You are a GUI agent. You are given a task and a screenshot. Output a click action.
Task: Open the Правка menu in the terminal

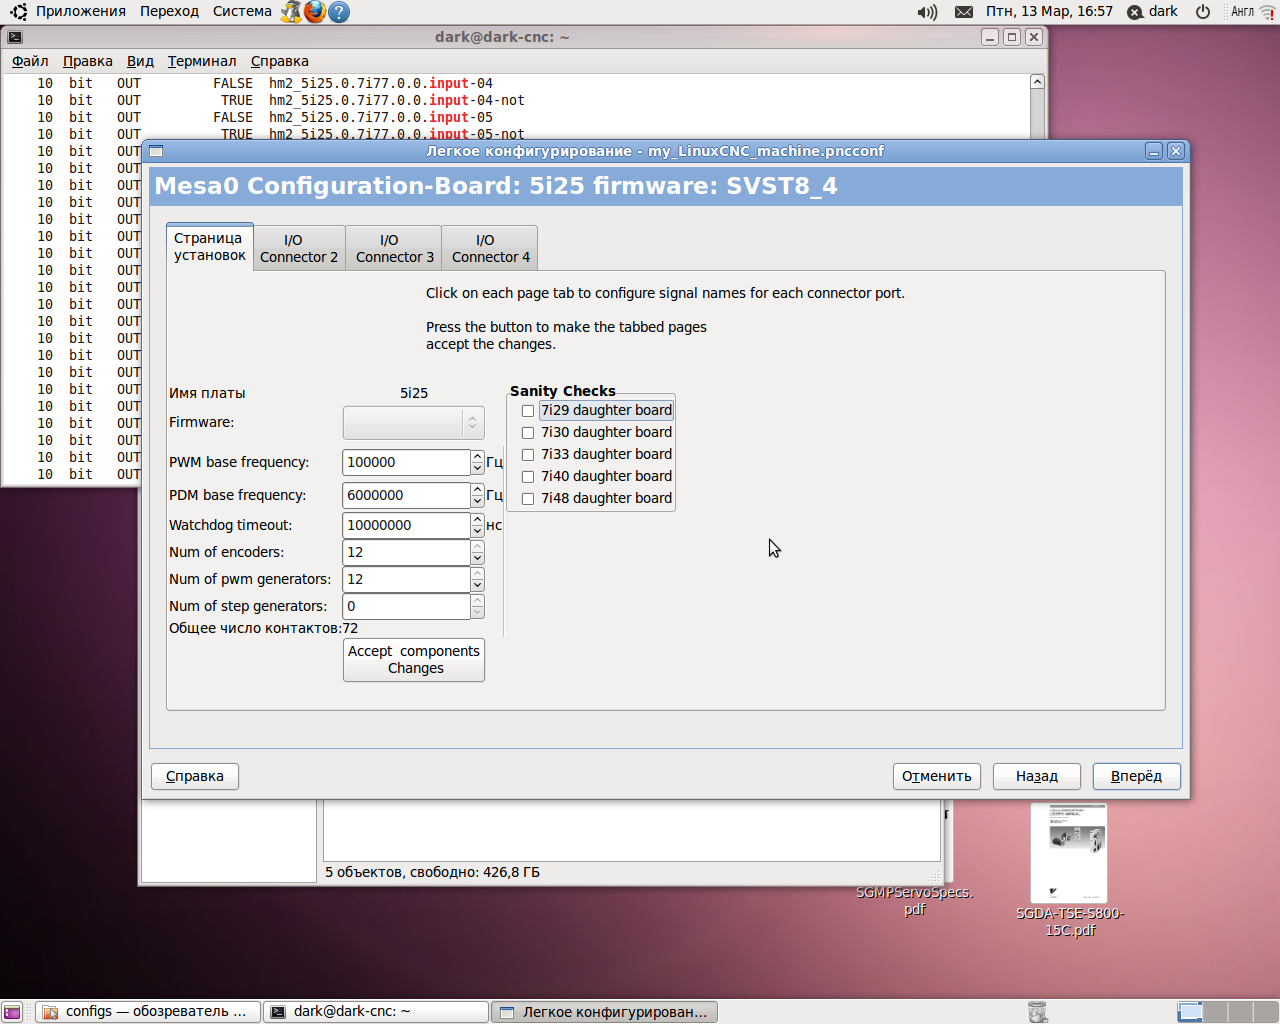(88, 61)
